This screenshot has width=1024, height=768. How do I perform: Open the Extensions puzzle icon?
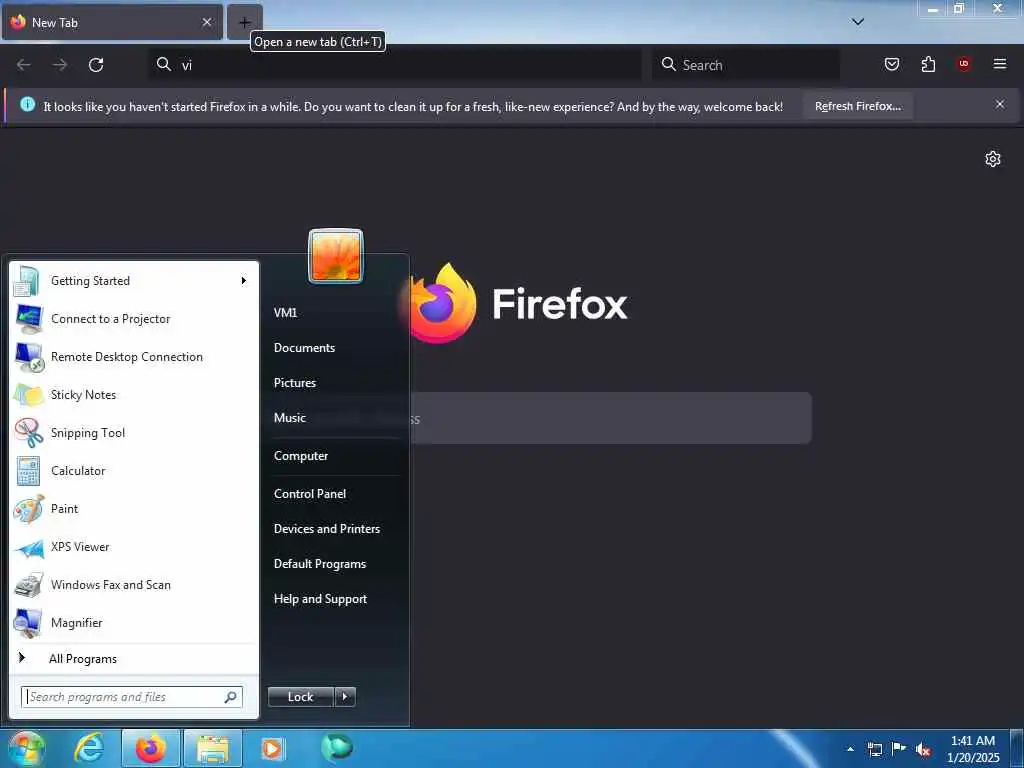pos(928,64)
